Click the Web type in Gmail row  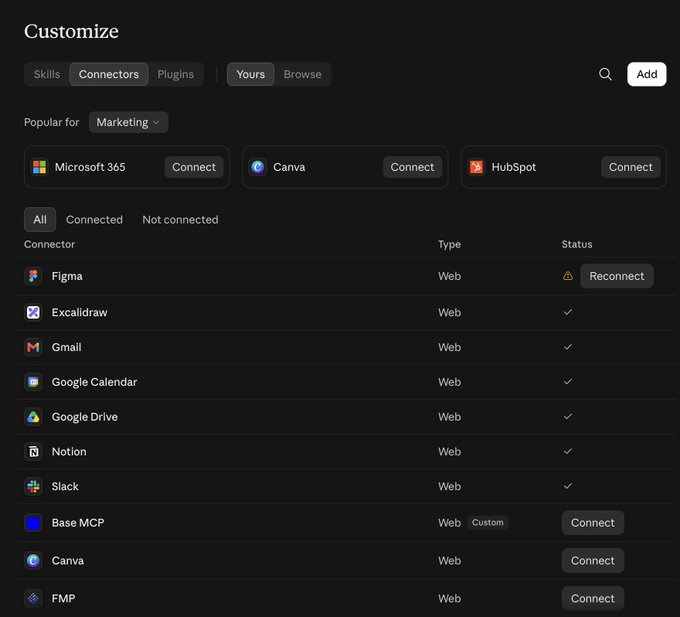tap(449, 347)
